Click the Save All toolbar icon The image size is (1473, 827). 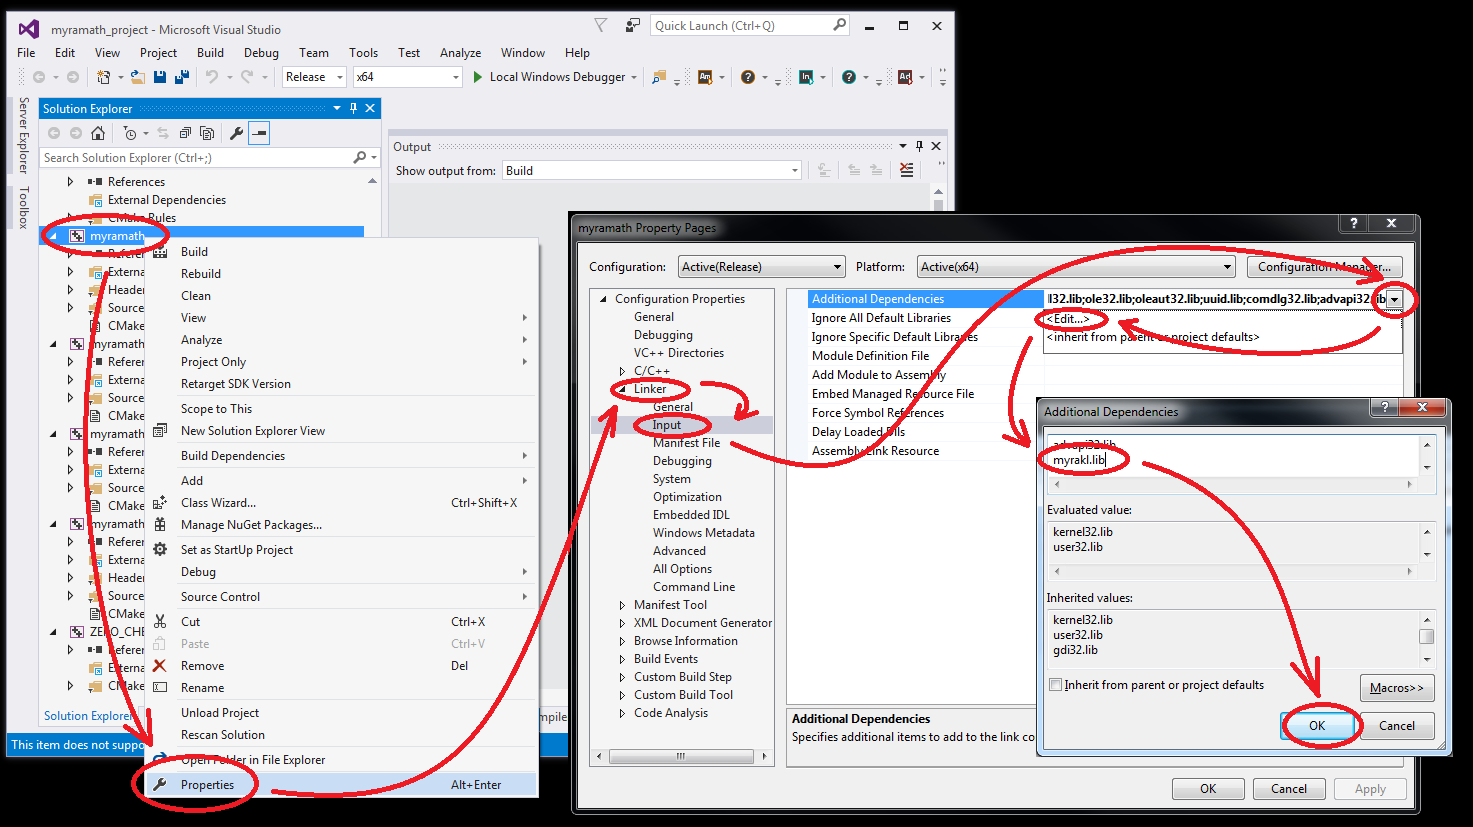(182, 77)
